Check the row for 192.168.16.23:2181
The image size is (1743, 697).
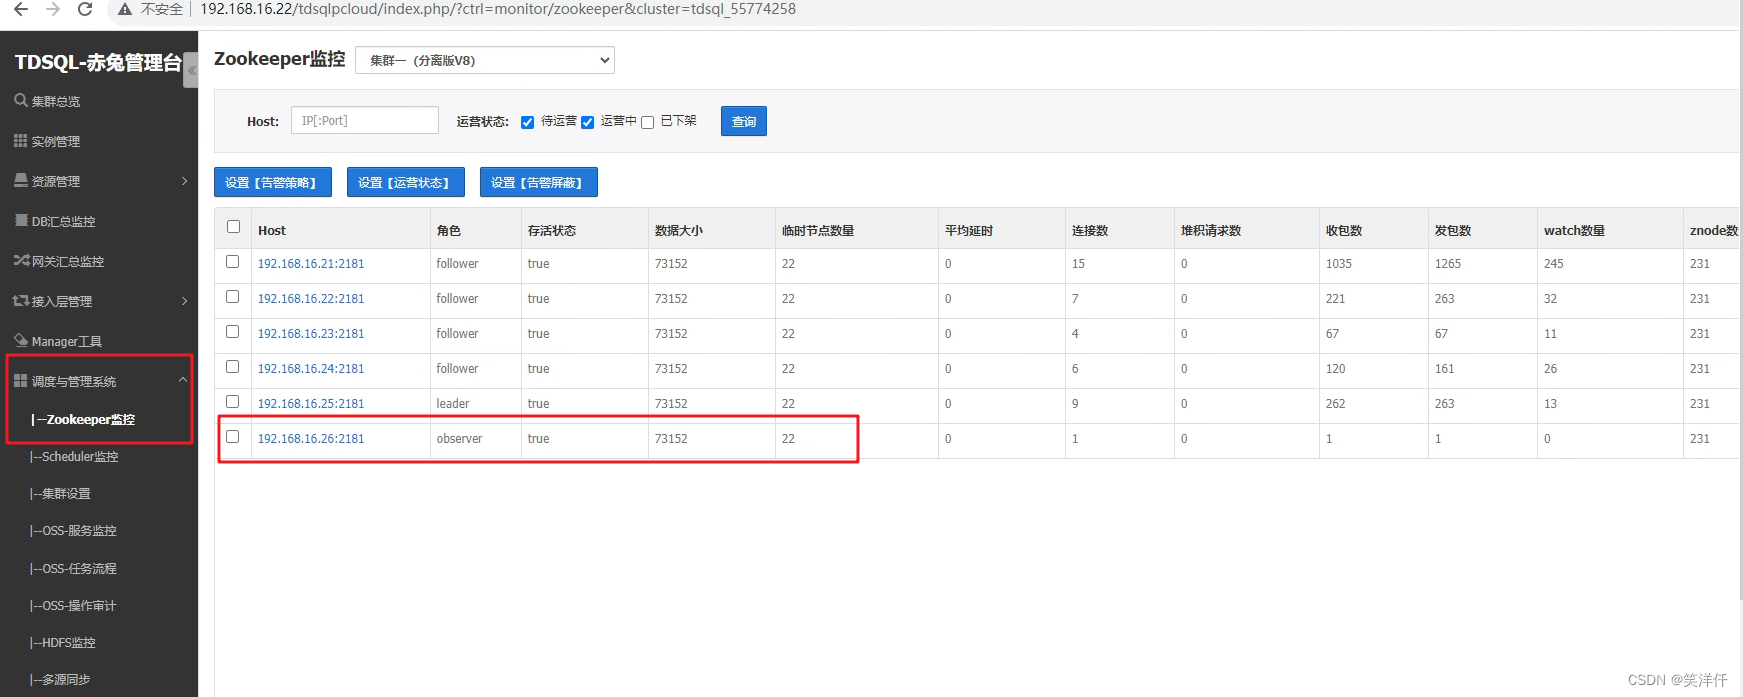[233, 332]
